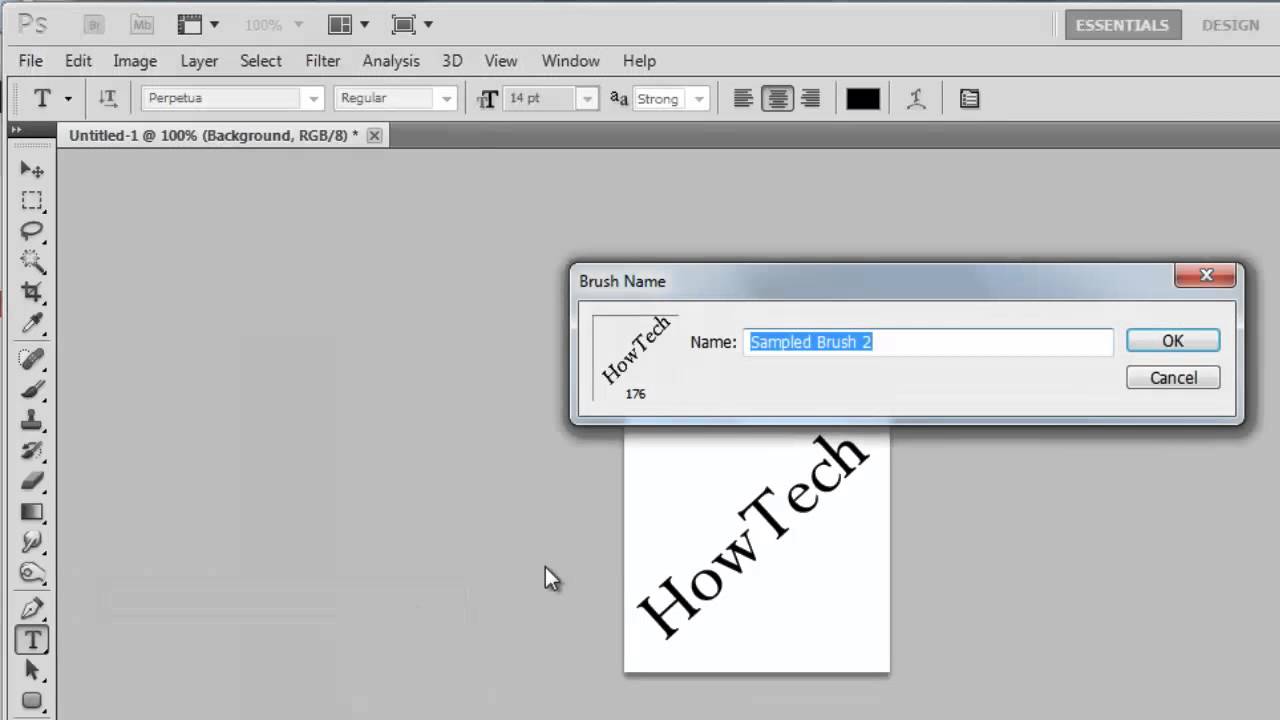
Task: Toggle text orientation in options bar
Action: click(x=108, y=98)
